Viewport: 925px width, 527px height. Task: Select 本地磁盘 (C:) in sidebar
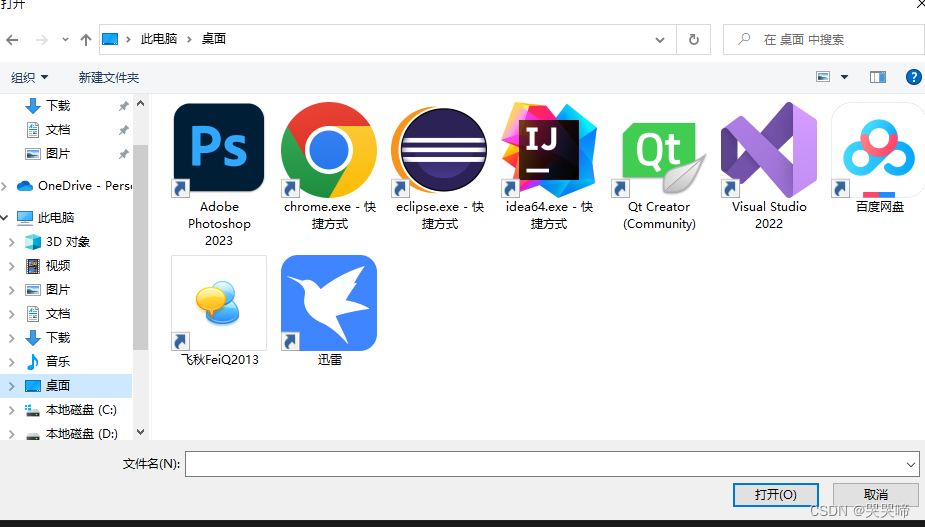pyautogui.click(x=71, y=410)
